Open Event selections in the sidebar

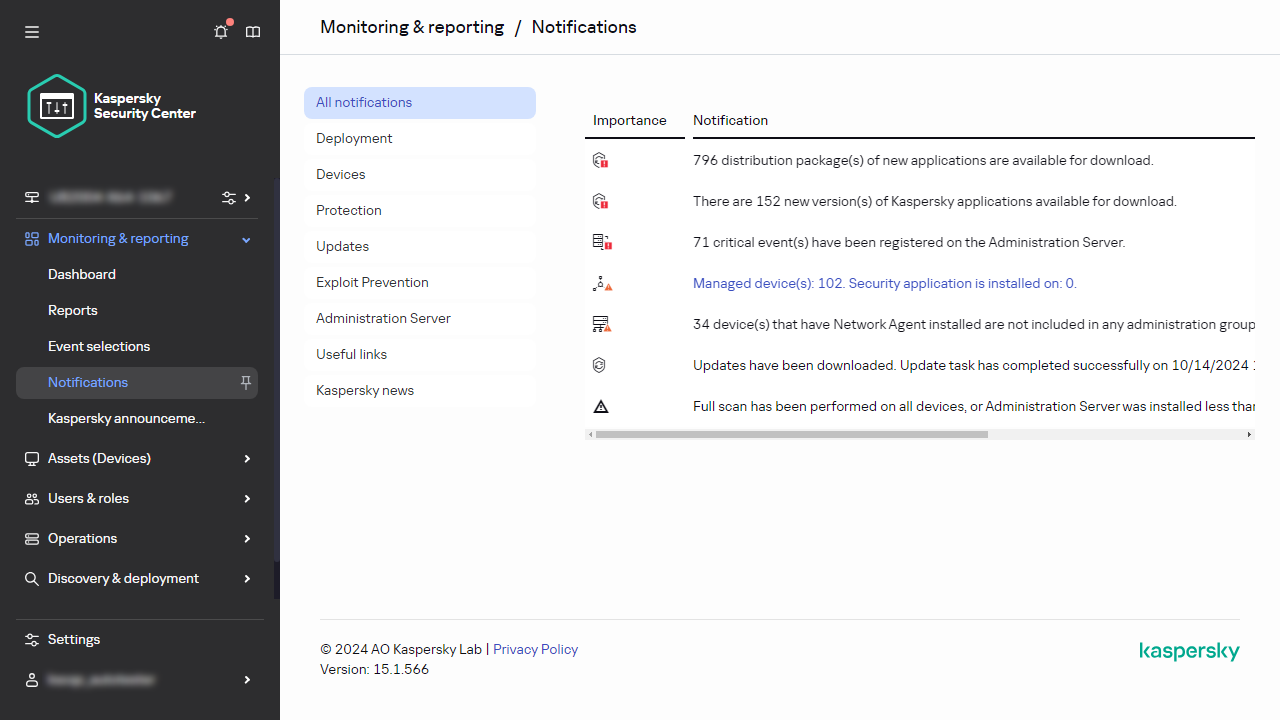click(x=99, y=346)
